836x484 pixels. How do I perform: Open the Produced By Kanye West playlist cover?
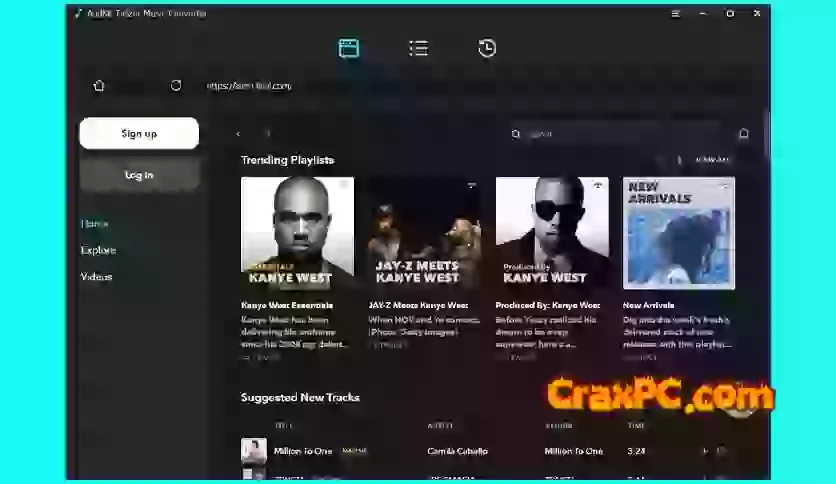pyautogui.click(x=552, y=233)
